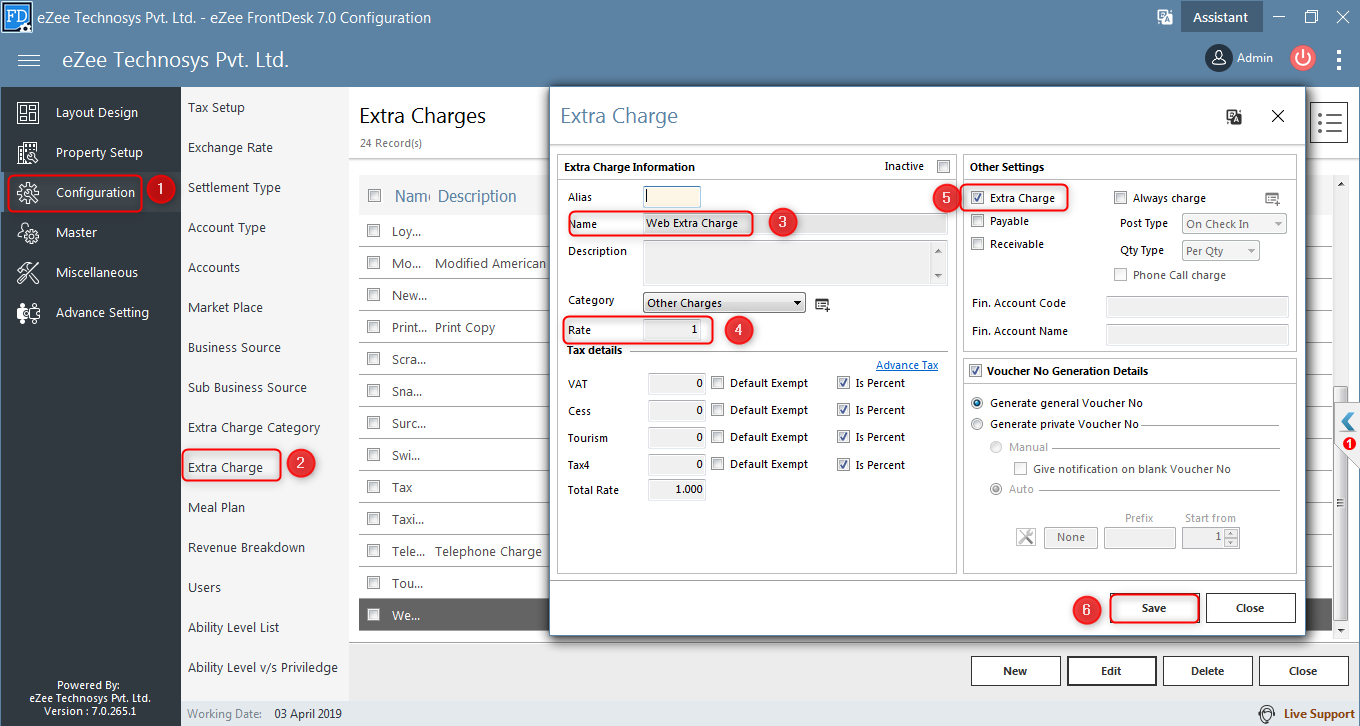
Task: Click the list view icon at top right
Action: point(1329,123)
